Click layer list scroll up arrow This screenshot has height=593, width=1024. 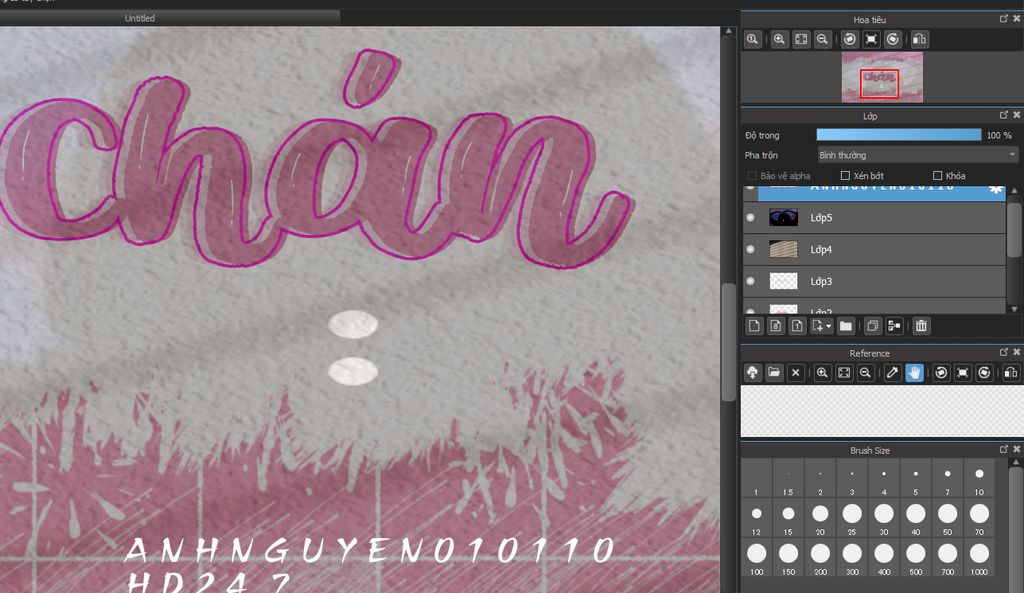[x=1014, y=191]
